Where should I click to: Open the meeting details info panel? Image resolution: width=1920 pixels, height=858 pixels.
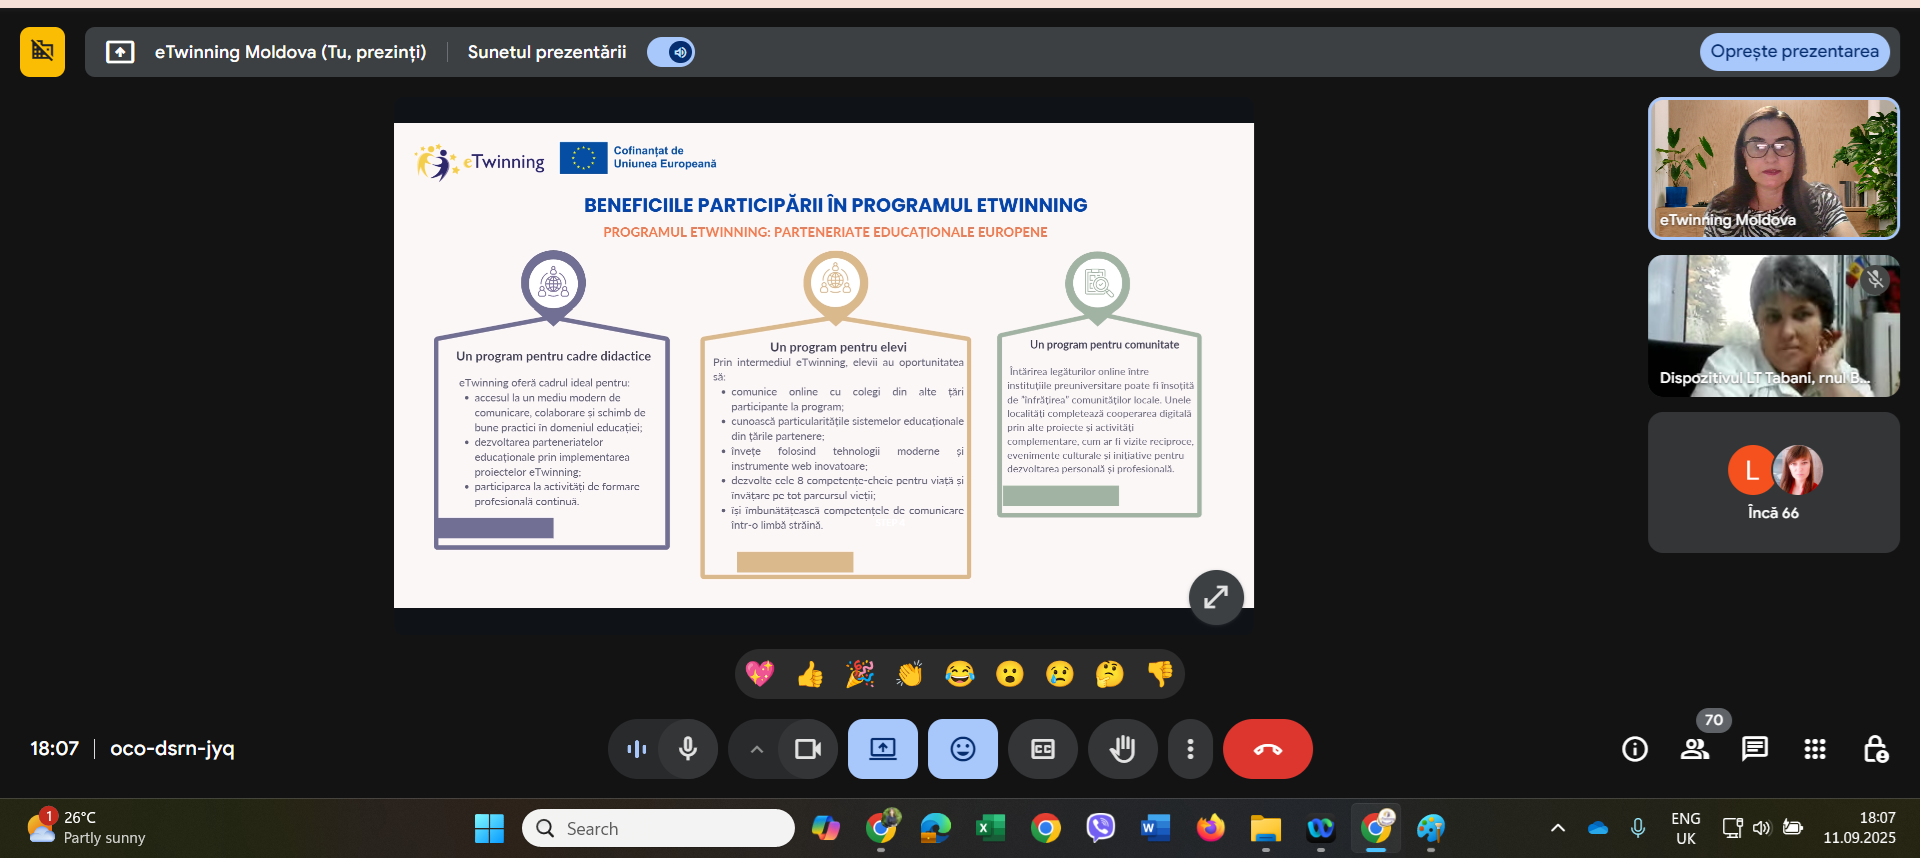click(1635, 749)
